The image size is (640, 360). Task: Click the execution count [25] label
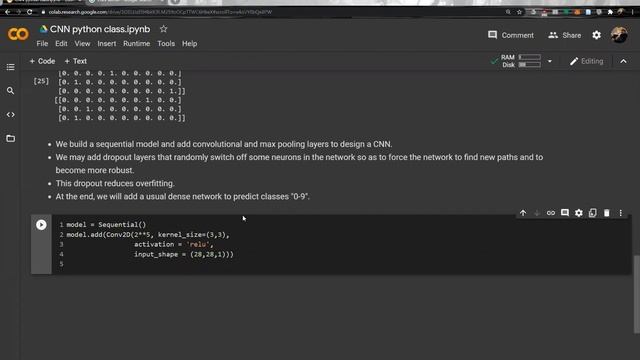[41, 81]
